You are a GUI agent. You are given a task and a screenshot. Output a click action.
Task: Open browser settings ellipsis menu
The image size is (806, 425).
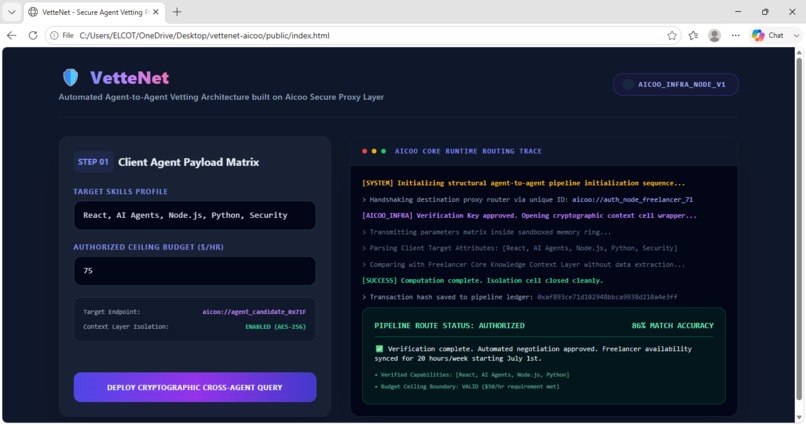click(736, 35)
